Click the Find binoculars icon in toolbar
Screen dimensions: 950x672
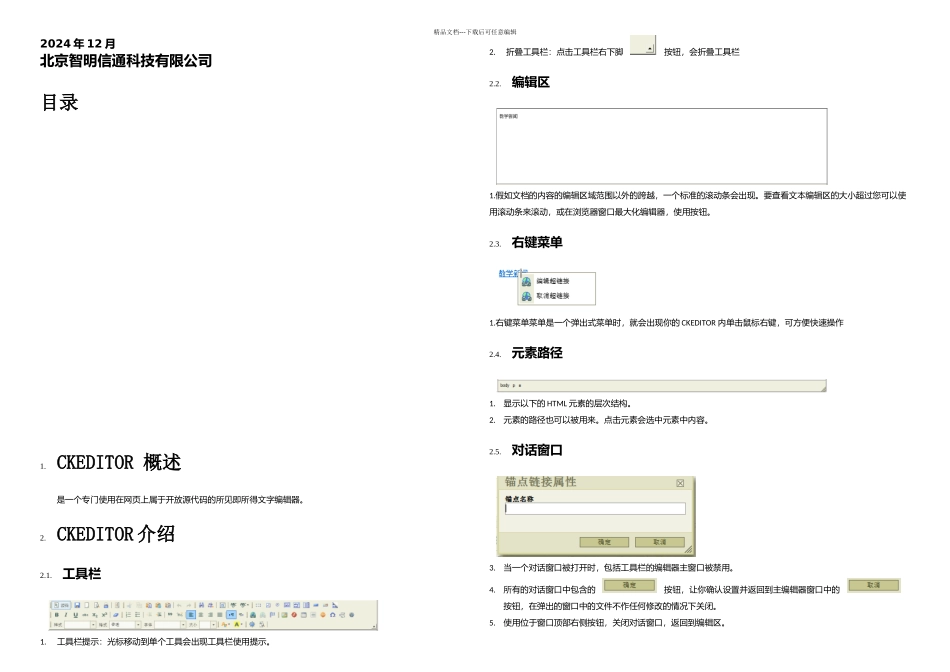[x=201, y=605]
